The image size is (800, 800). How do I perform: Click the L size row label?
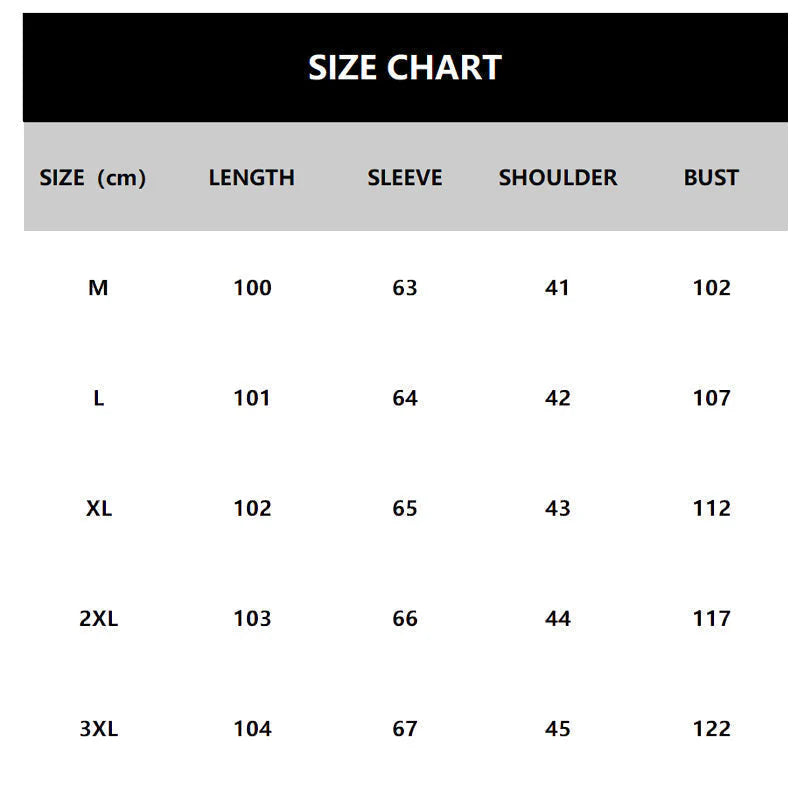pos(98,398)
